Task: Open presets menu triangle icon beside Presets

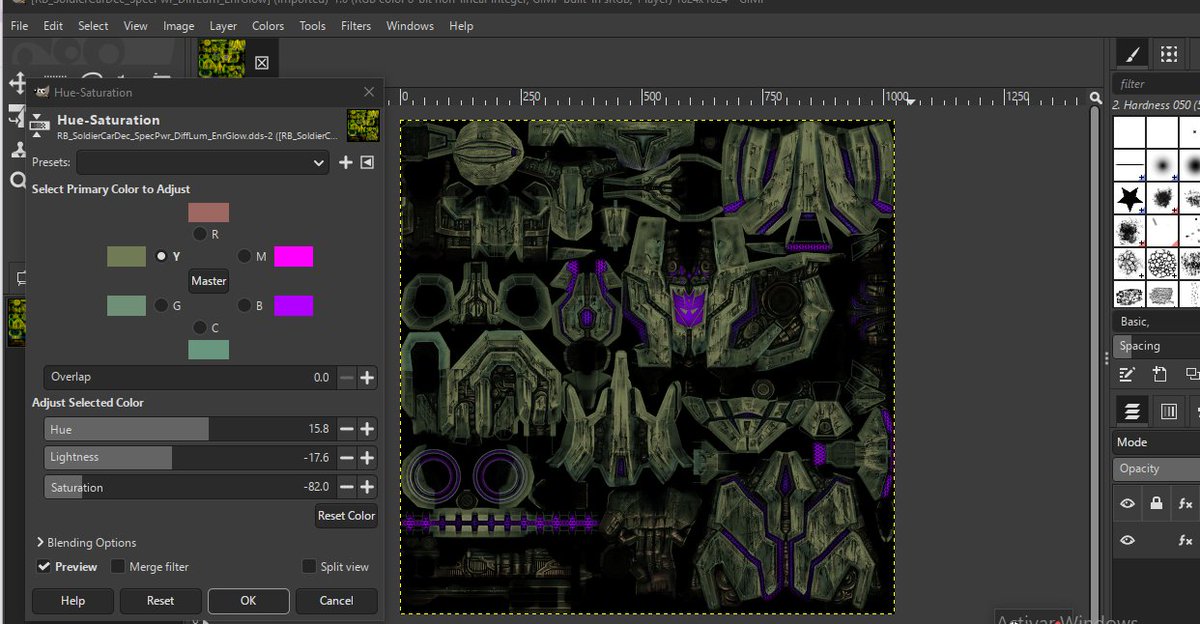Action: [367, 162]
